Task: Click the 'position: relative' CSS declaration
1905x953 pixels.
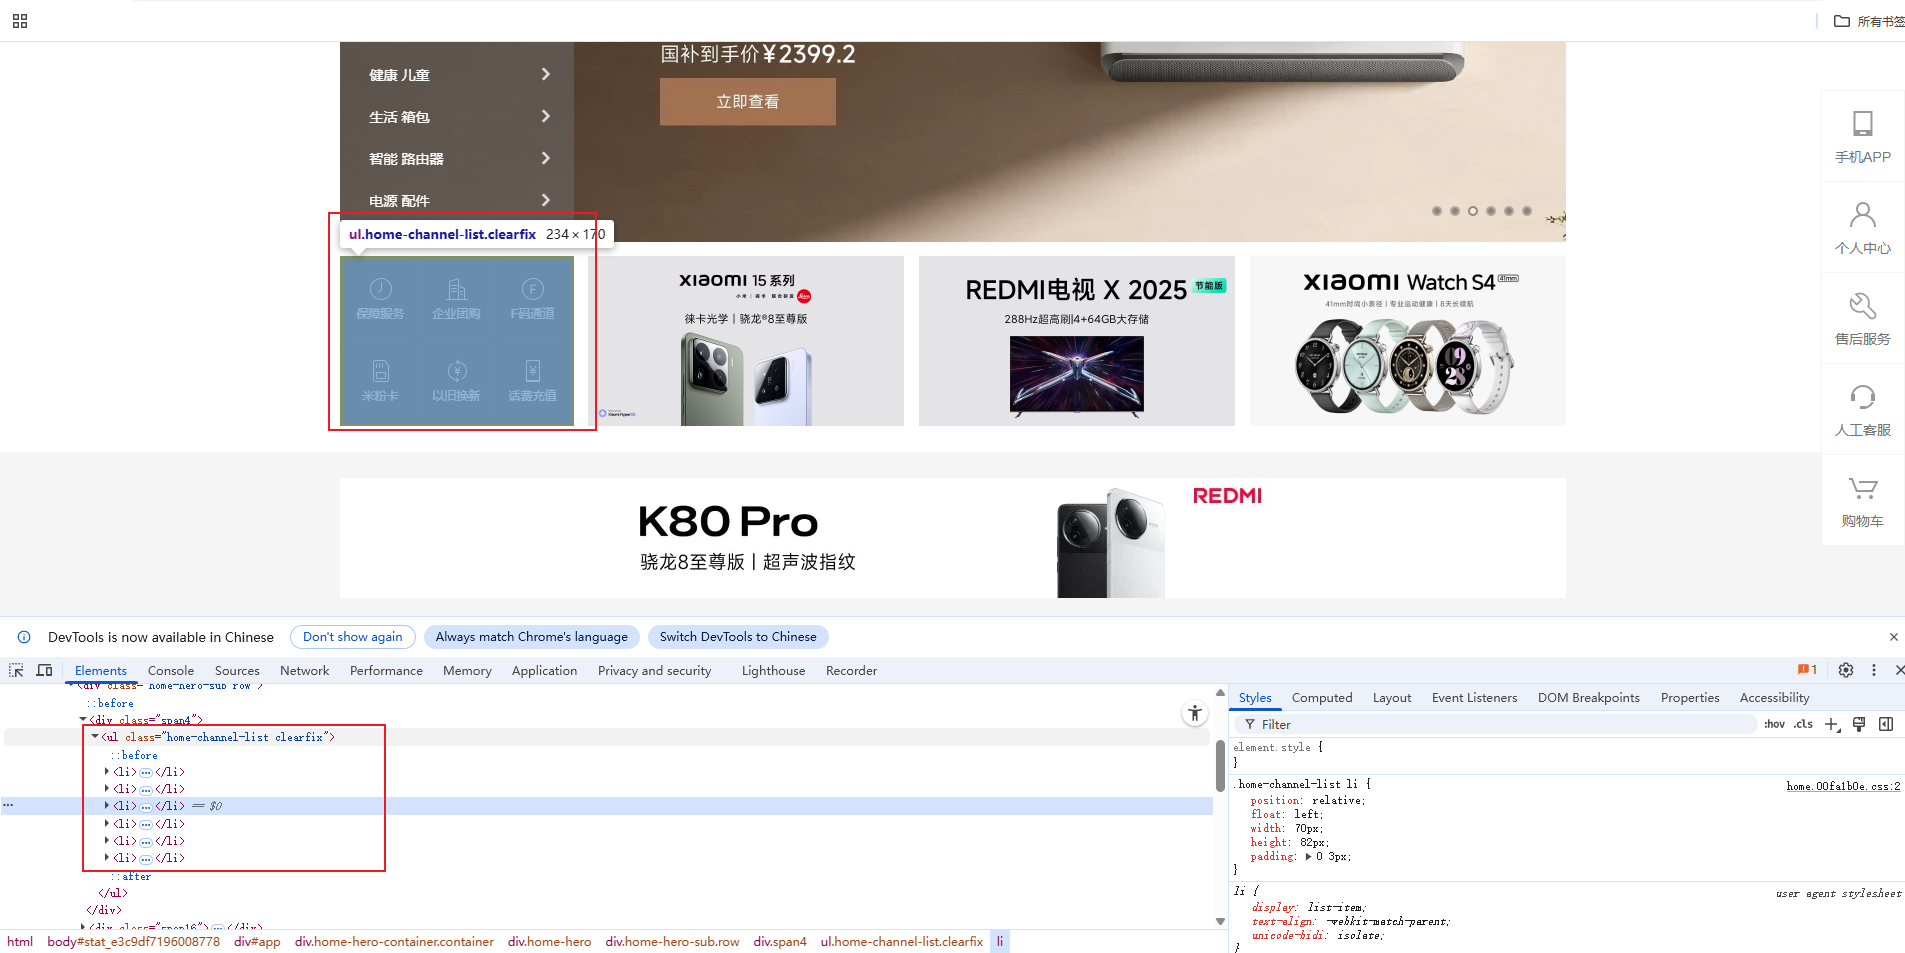Action: (1307, 801)
